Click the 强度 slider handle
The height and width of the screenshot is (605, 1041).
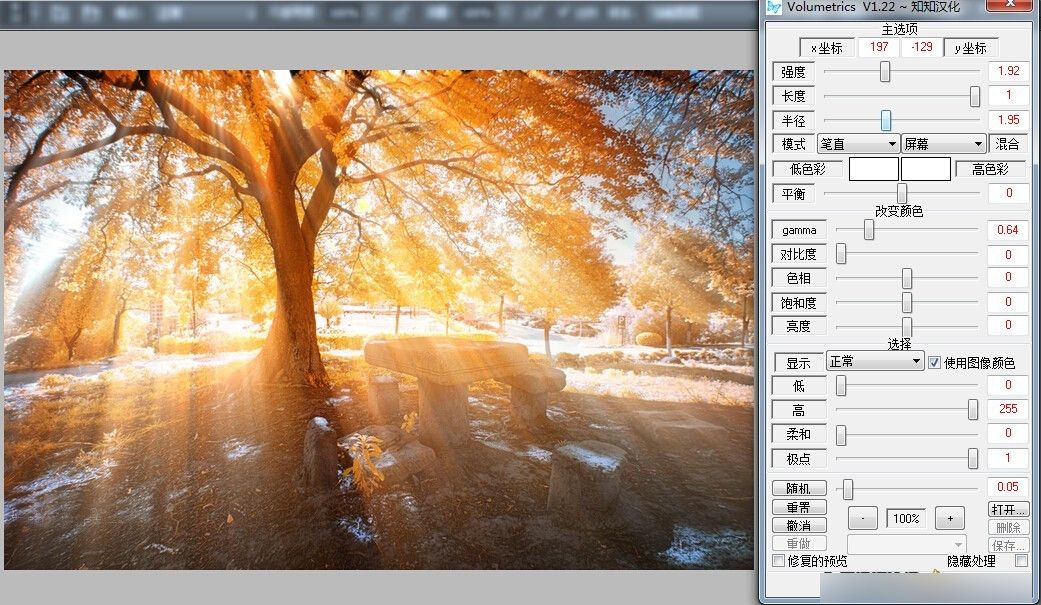(885, 72)
